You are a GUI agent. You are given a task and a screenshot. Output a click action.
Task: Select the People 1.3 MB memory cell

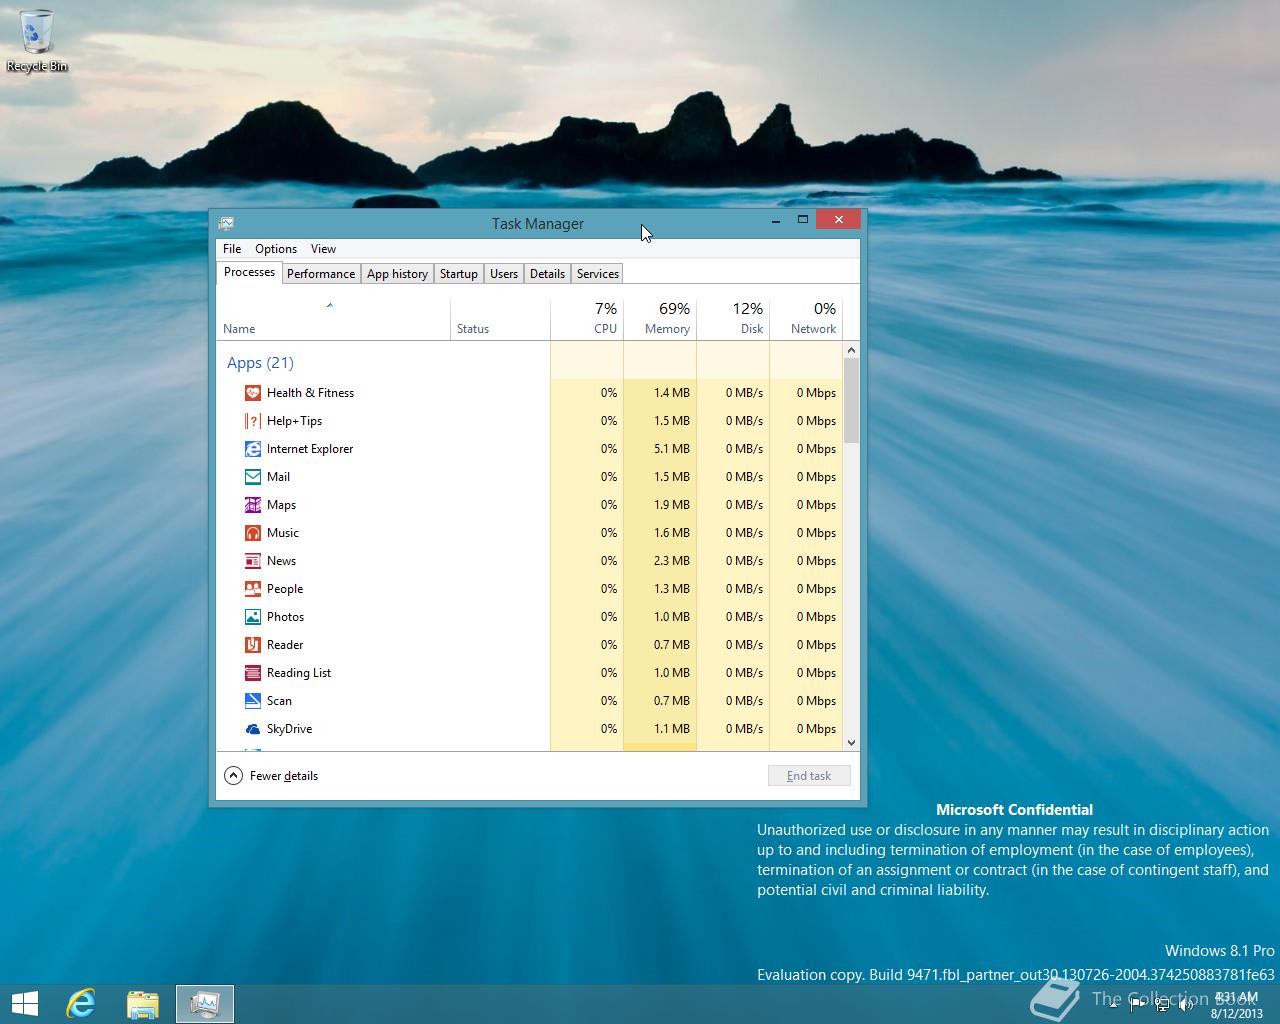click(660, 589)
